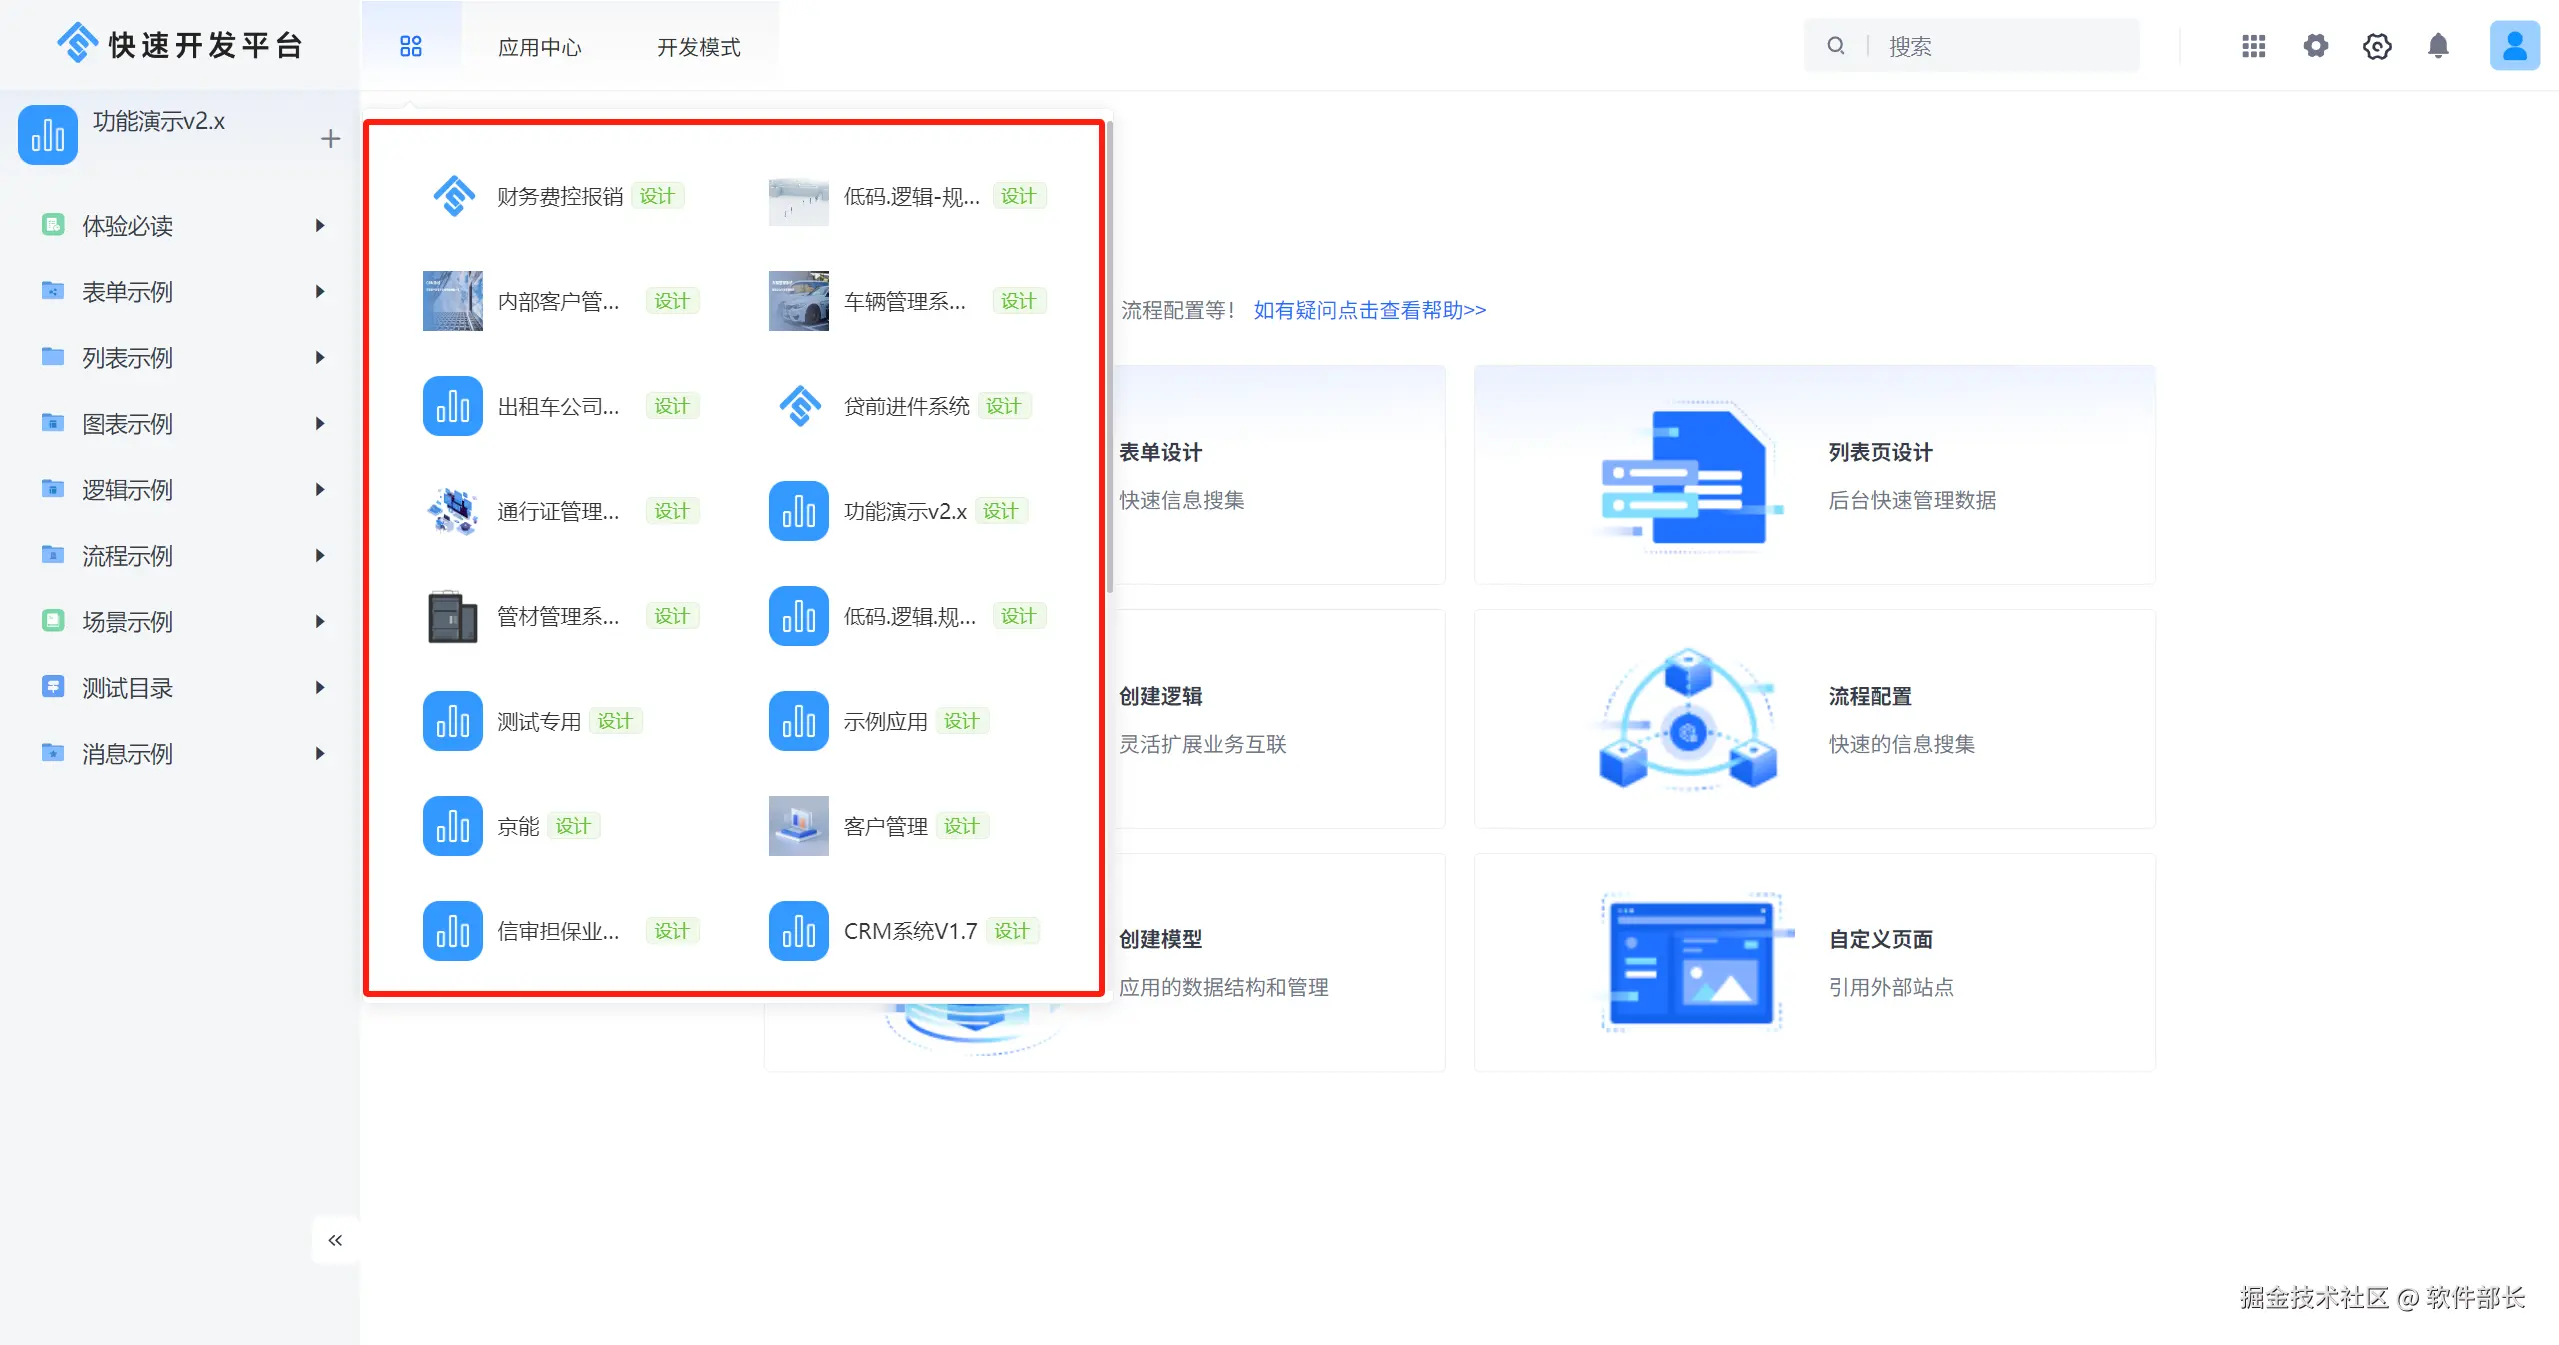
Task: Expand the 体验必读 menu arrow
Action: point(320,226)
